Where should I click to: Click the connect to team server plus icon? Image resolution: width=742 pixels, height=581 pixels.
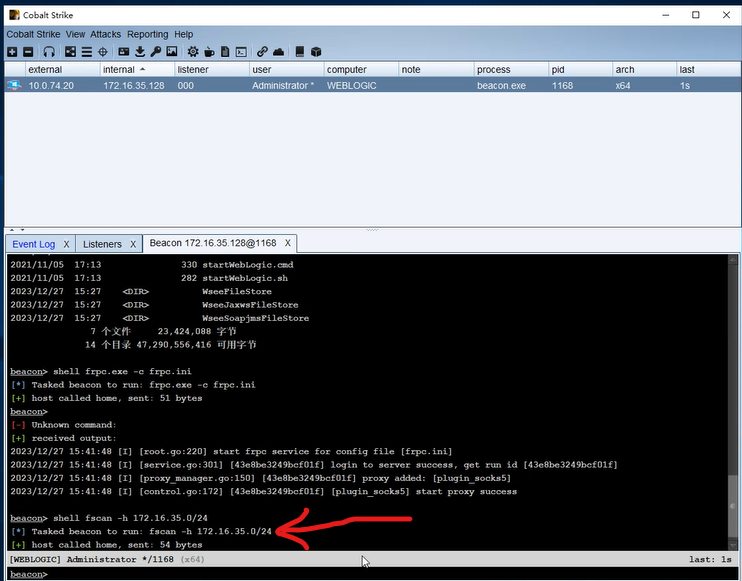point(12,52)
